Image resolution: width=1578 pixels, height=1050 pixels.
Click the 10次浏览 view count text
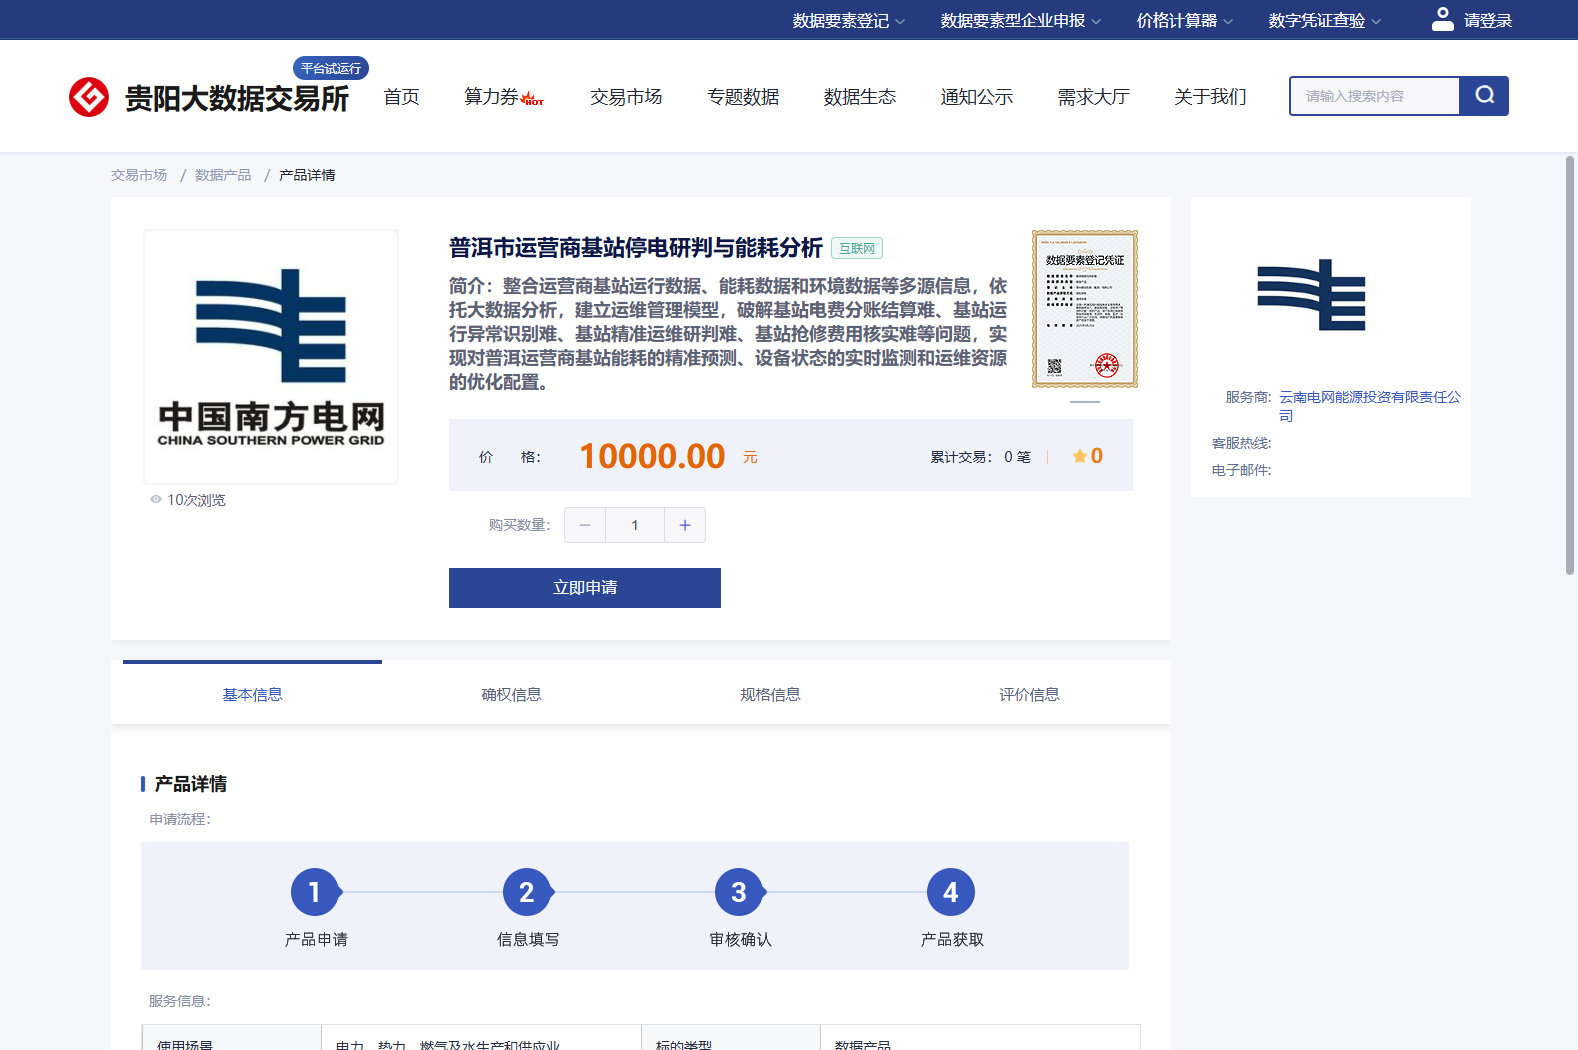(x=196, y=500)
